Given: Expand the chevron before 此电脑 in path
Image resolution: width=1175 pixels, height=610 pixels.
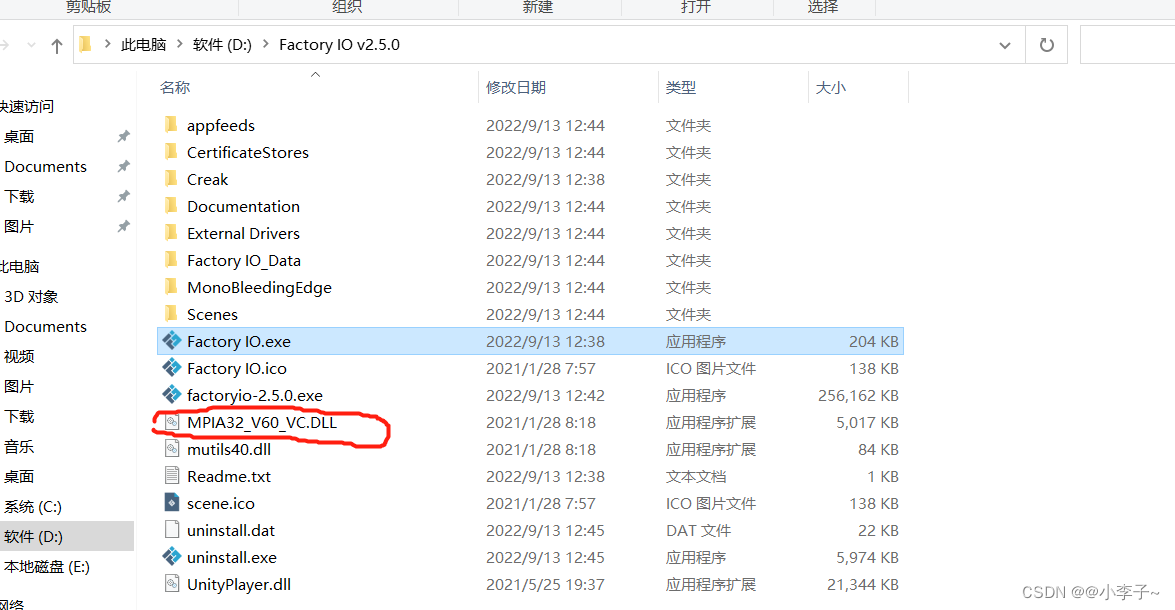Looking at the screenshot, I should (x=107, y=44).
